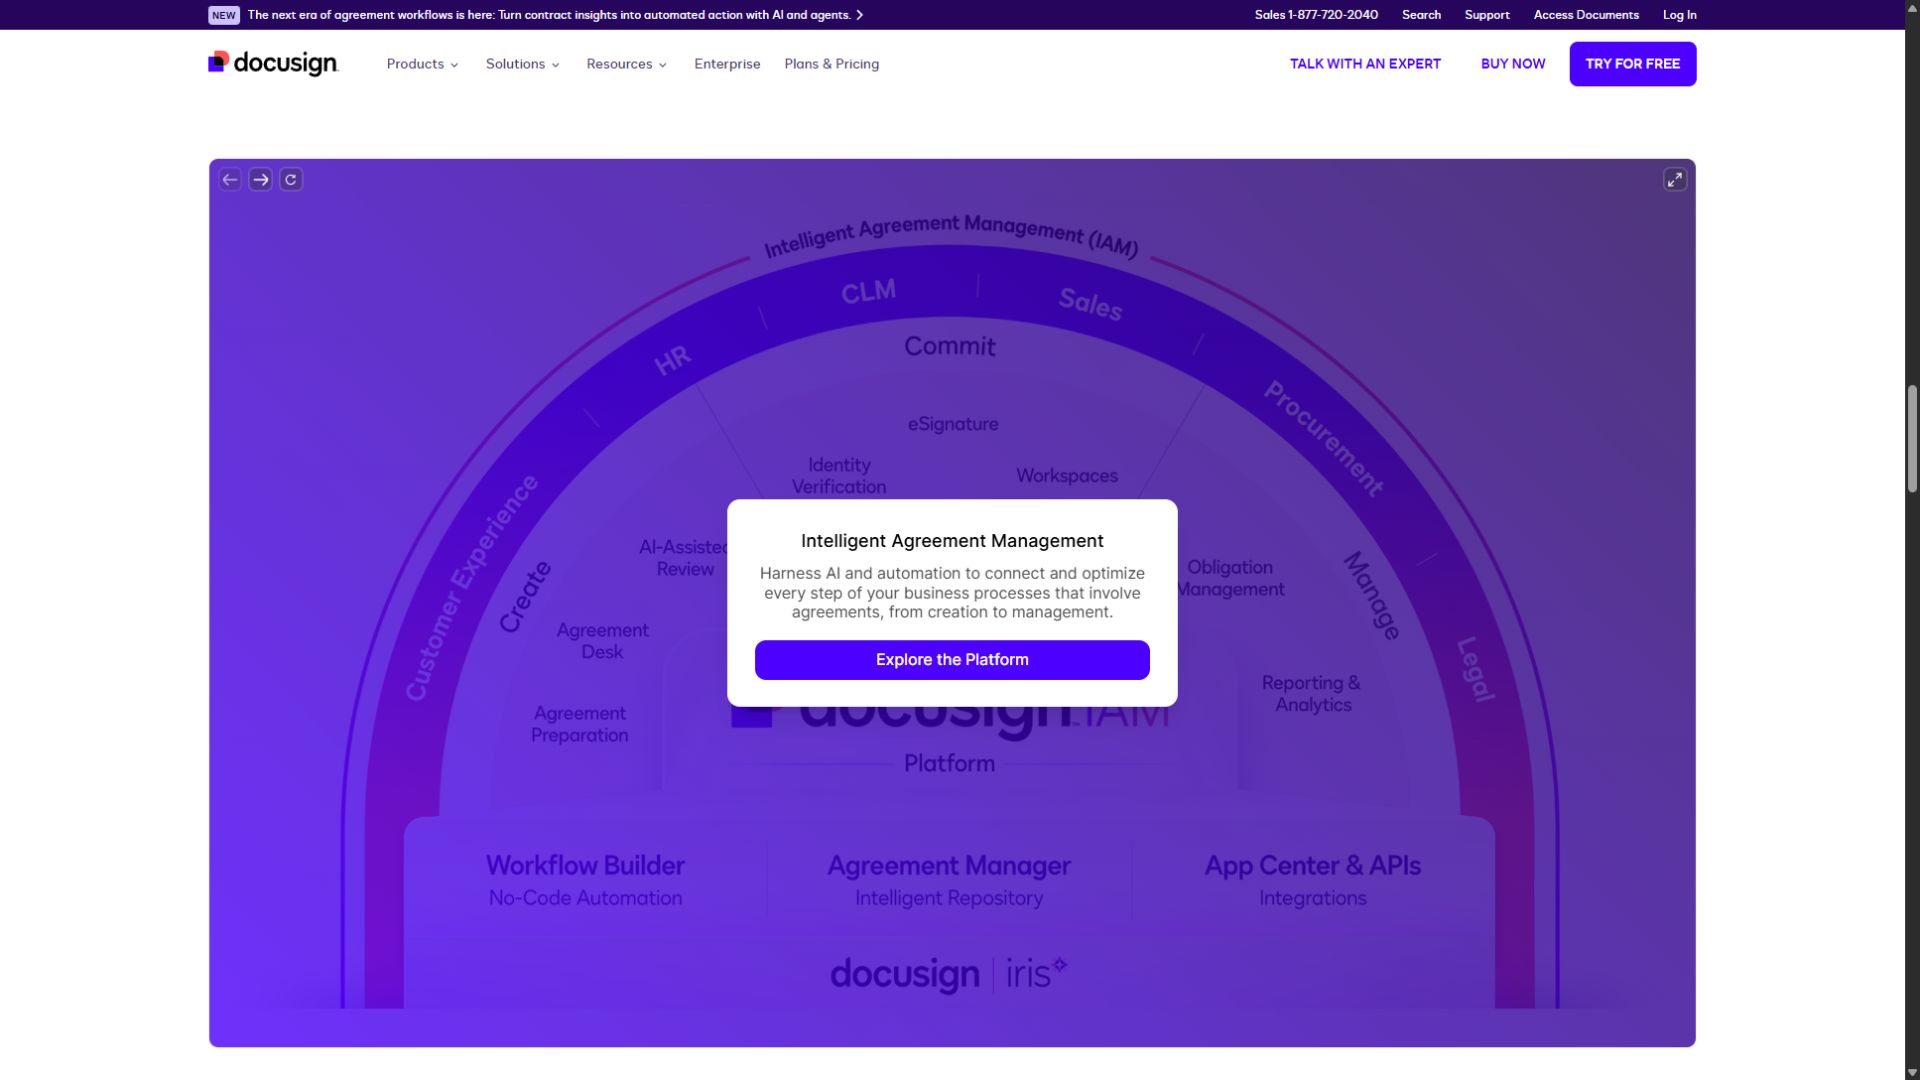Select Reporting & Analytics in the diagram
This screenshot has height=1080, width=1920.
pos(1312,694)
